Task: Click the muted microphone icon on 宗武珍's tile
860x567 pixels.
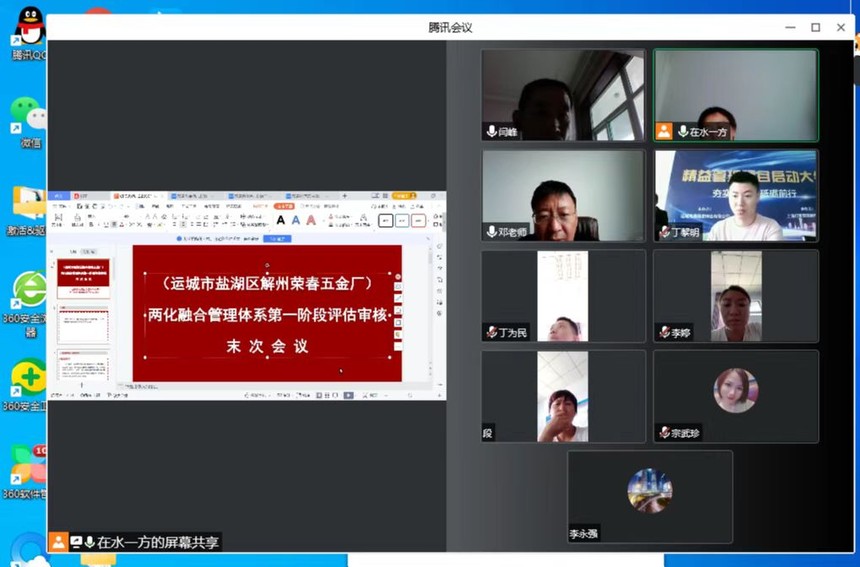Action: click(x=665, y=433)
